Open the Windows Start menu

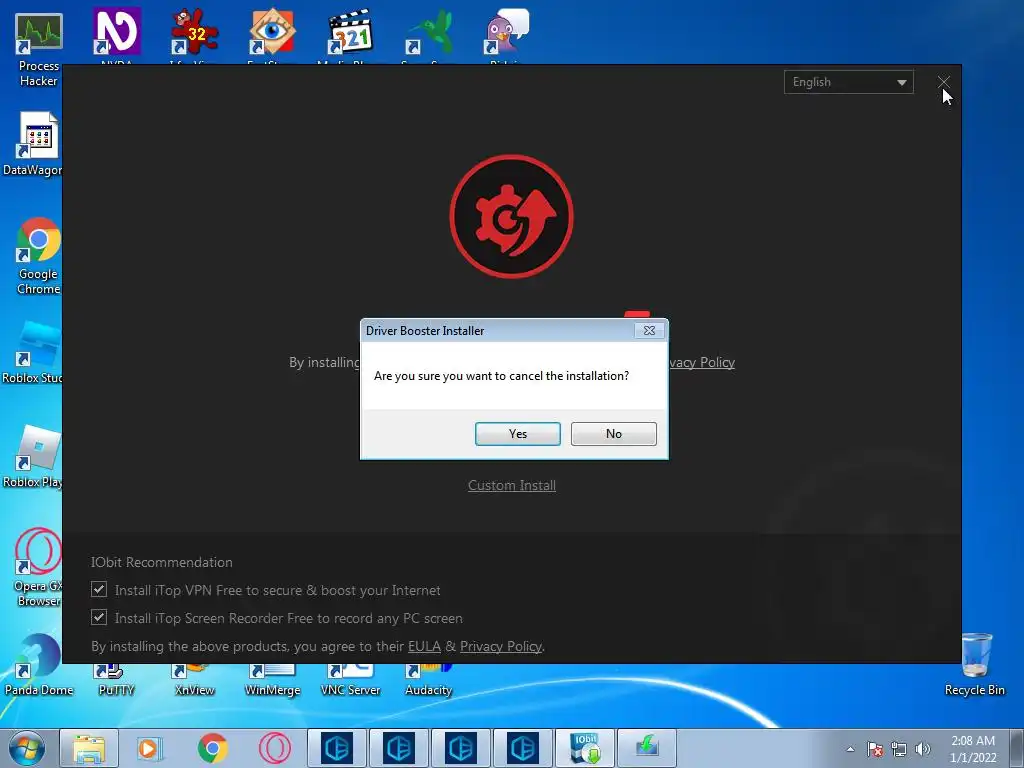(x=27, y=748)
